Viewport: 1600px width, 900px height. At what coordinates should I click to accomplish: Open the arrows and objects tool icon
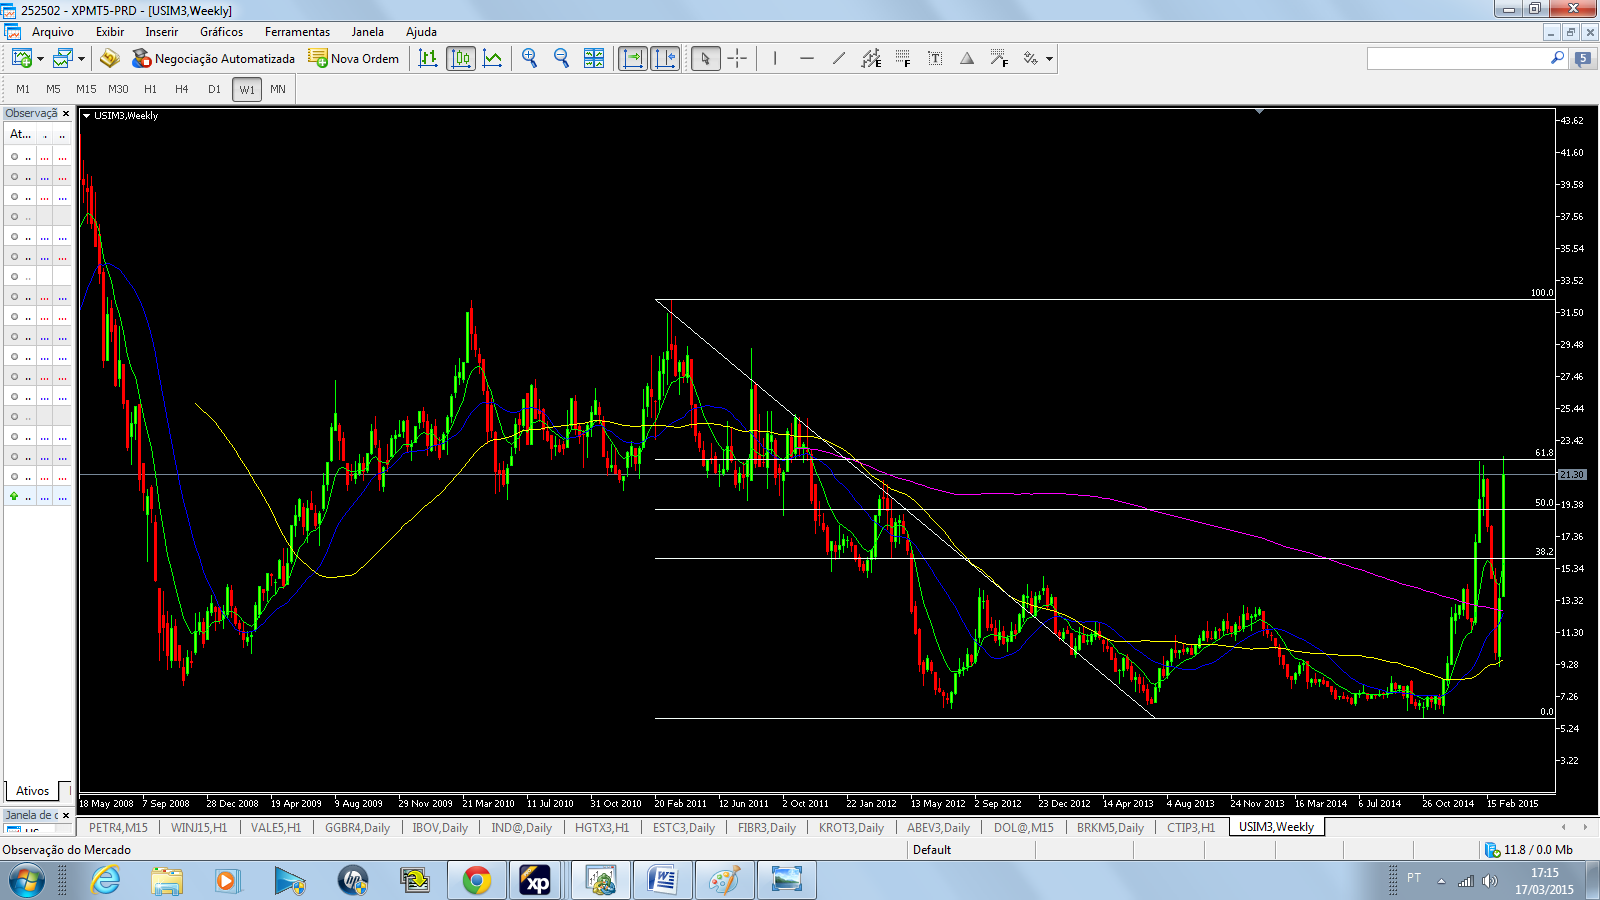(x=1031, y=58)
